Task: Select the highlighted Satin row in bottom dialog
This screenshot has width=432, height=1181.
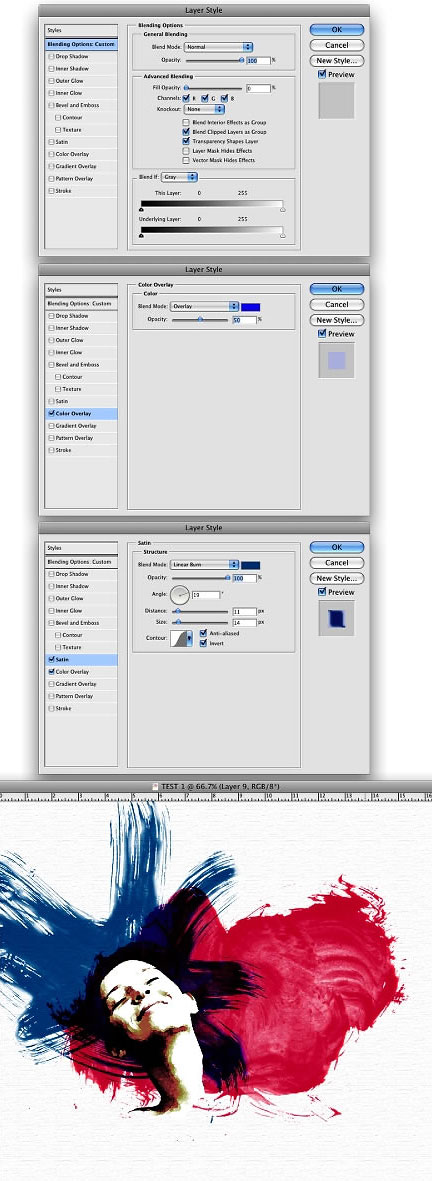Action: point(81,660)
